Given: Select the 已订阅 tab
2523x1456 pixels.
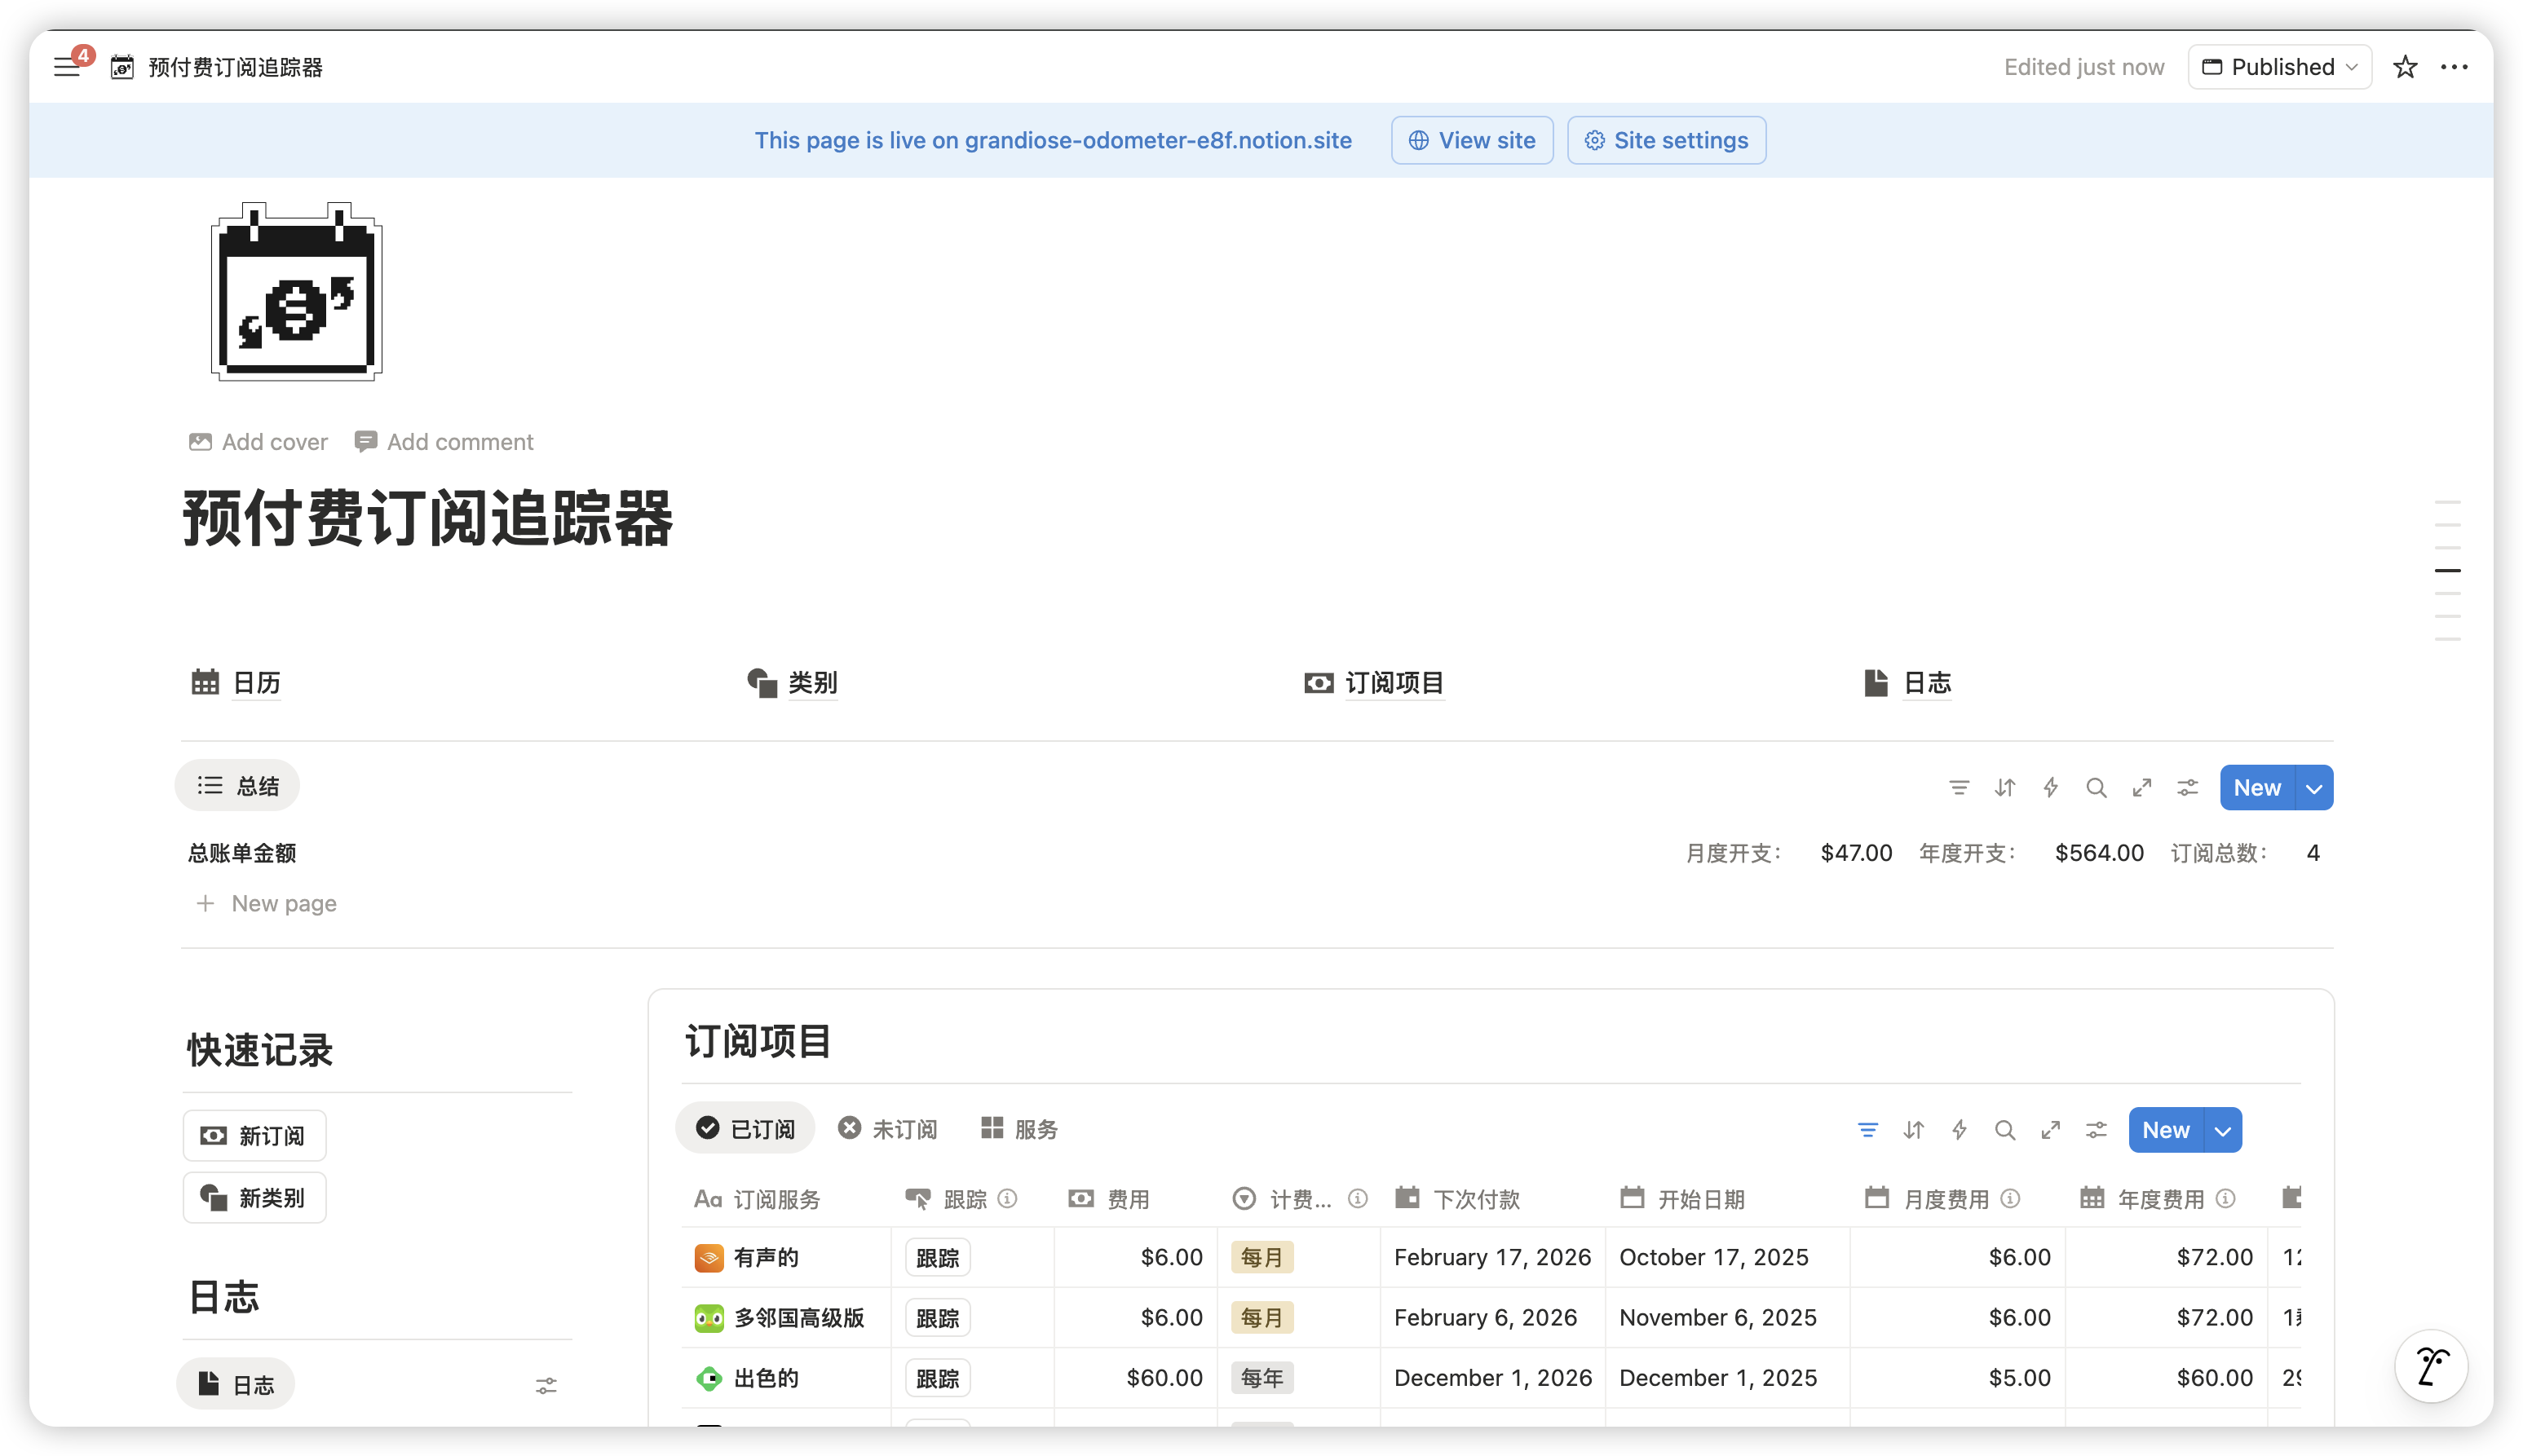Looking at the screenshot, I should click(745, 1129).
